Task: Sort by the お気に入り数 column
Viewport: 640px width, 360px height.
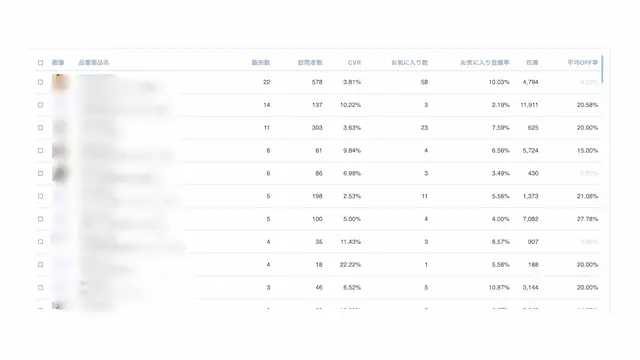Action: click(409, 62)
